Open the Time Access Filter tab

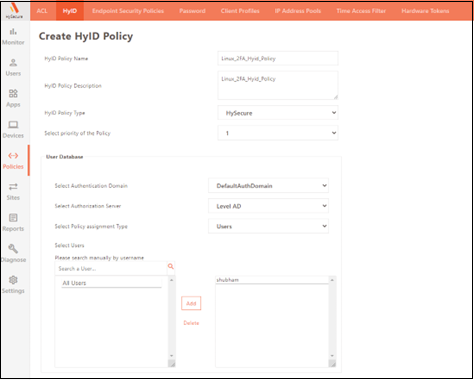(361, 11)
